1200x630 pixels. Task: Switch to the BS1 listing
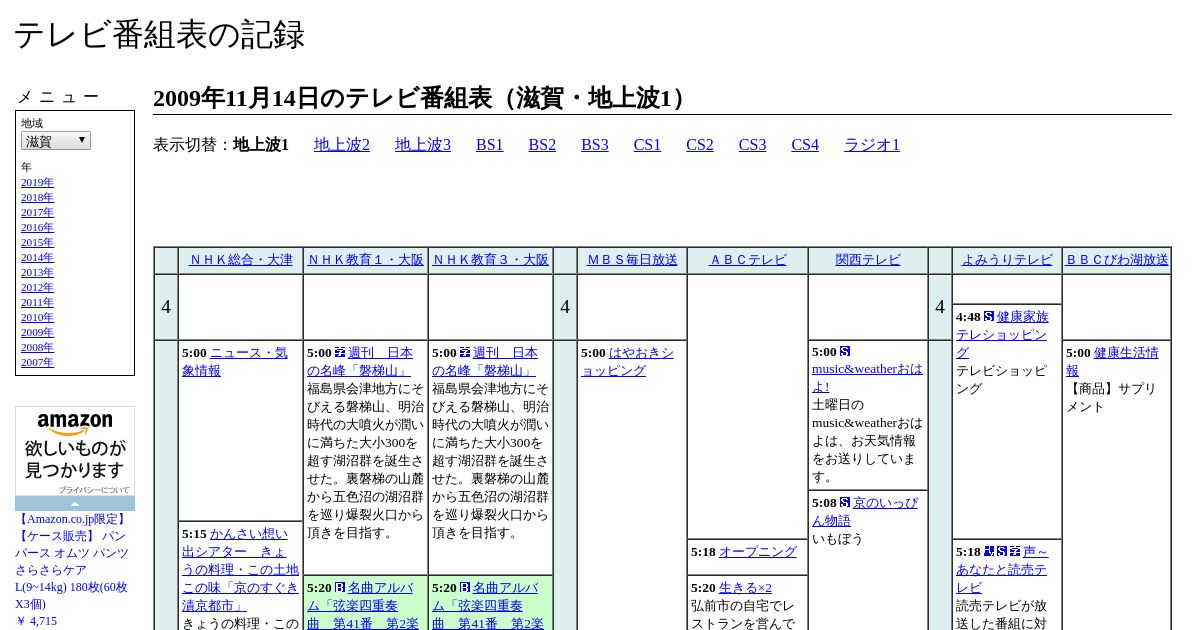pyautogui.click(x=490, y=145)
